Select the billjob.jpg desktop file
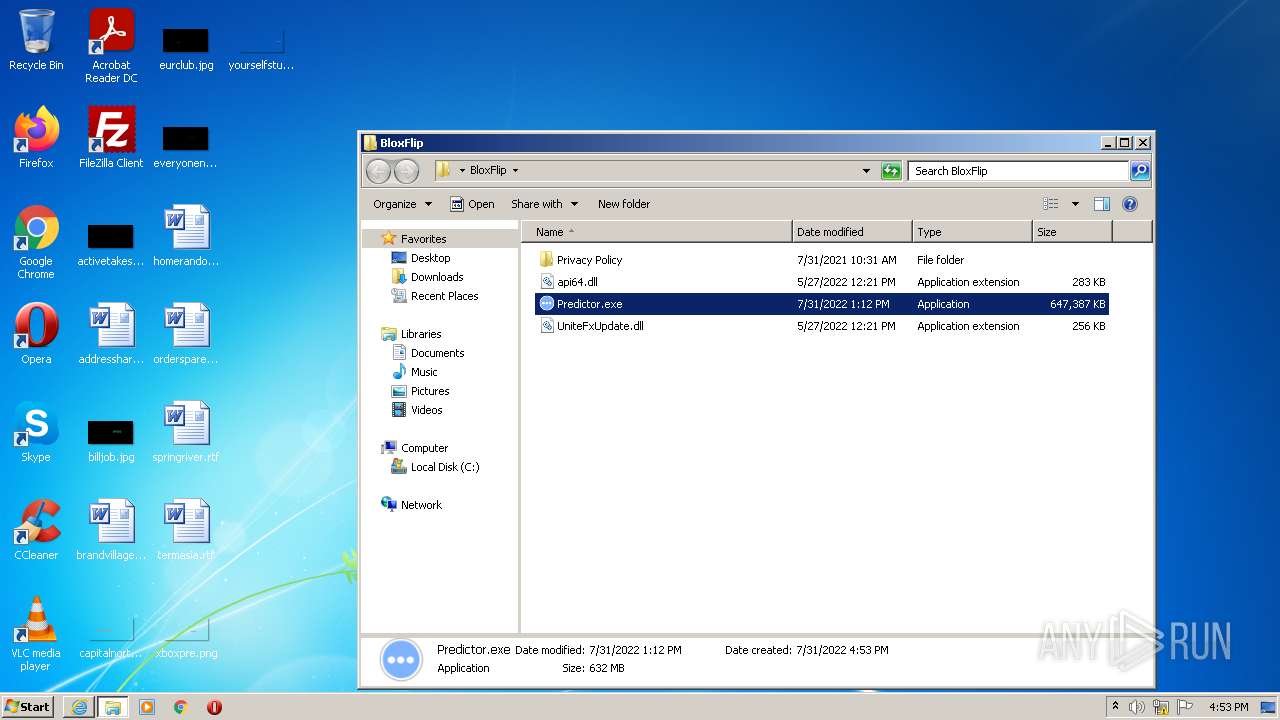Screen dimensions: 1280x720 pyautogui.click(x=111, y=439)
